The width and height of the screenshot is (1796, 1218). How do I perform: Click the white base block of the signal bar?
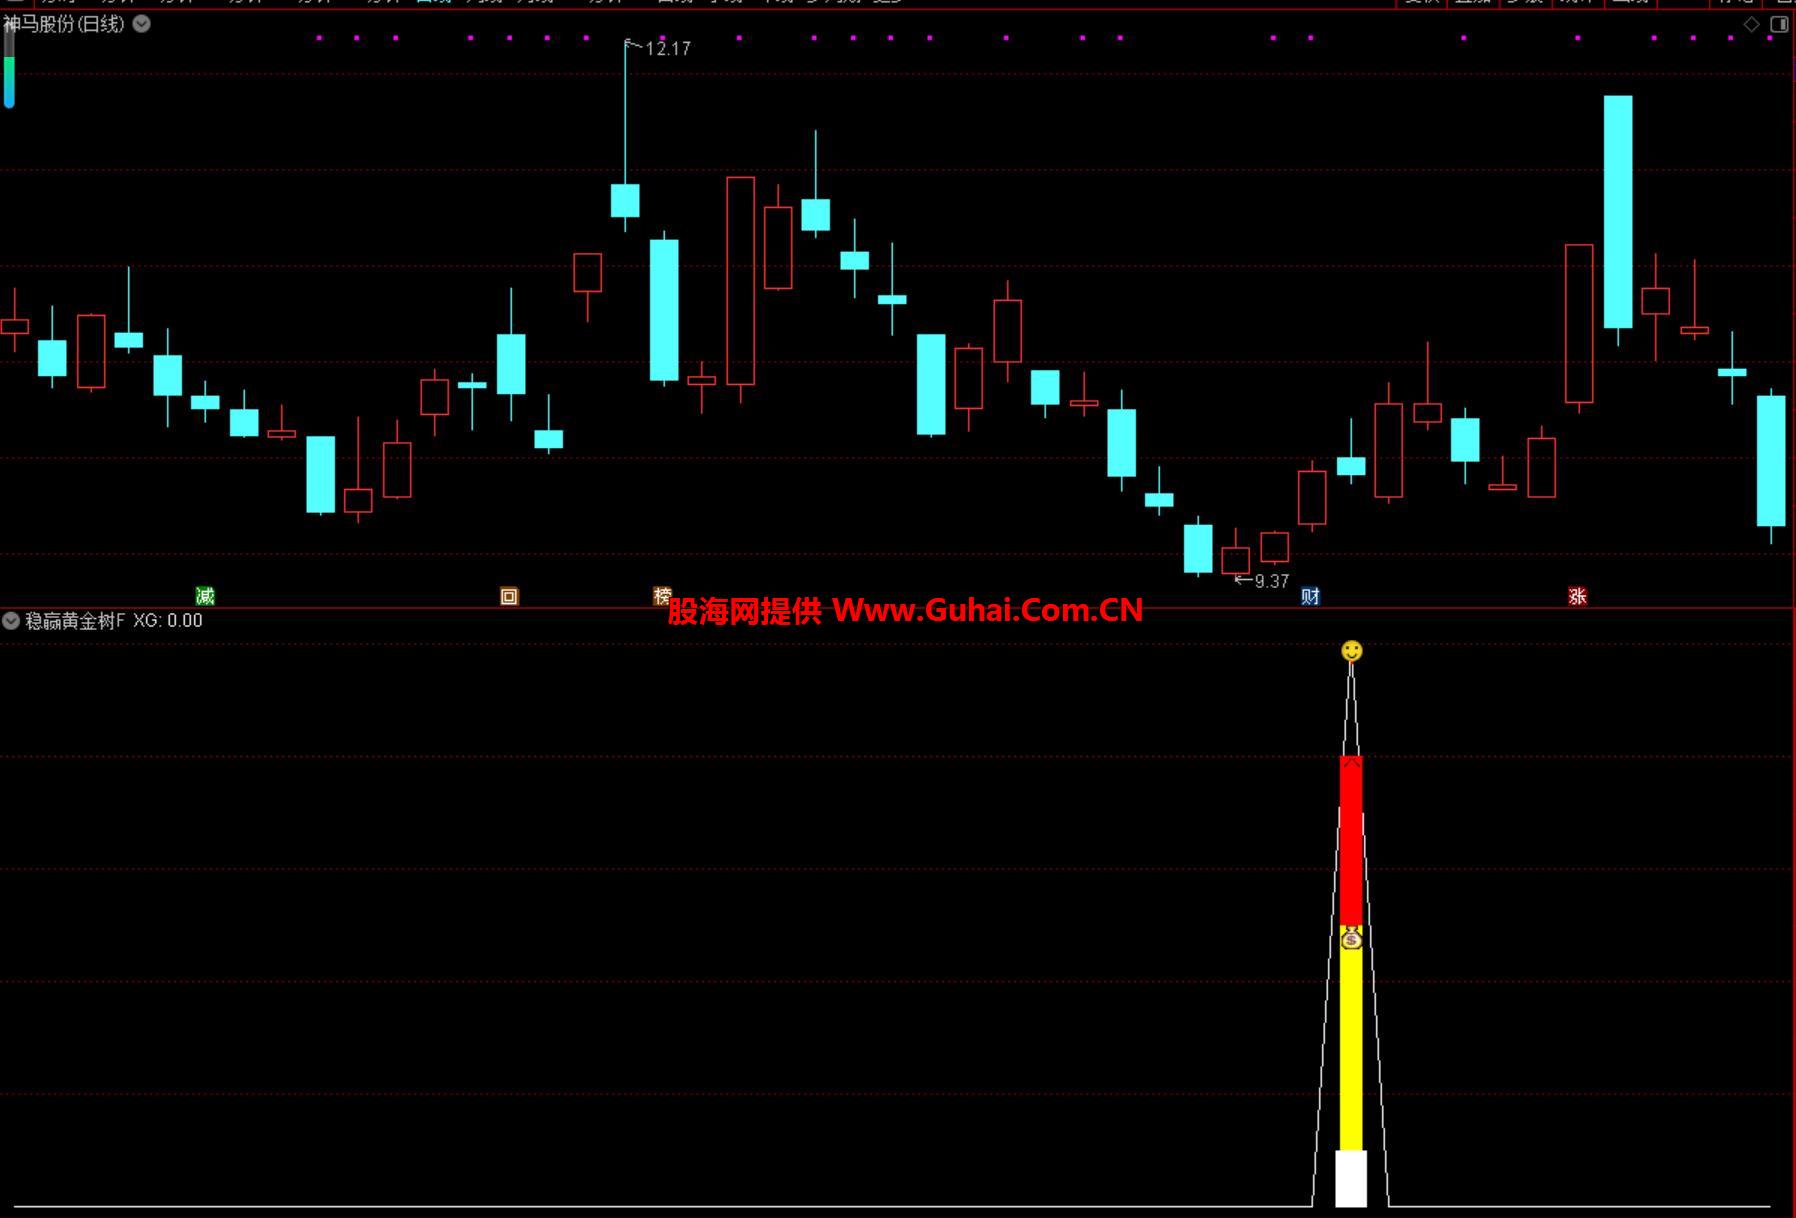[x=1351, y=1178]
